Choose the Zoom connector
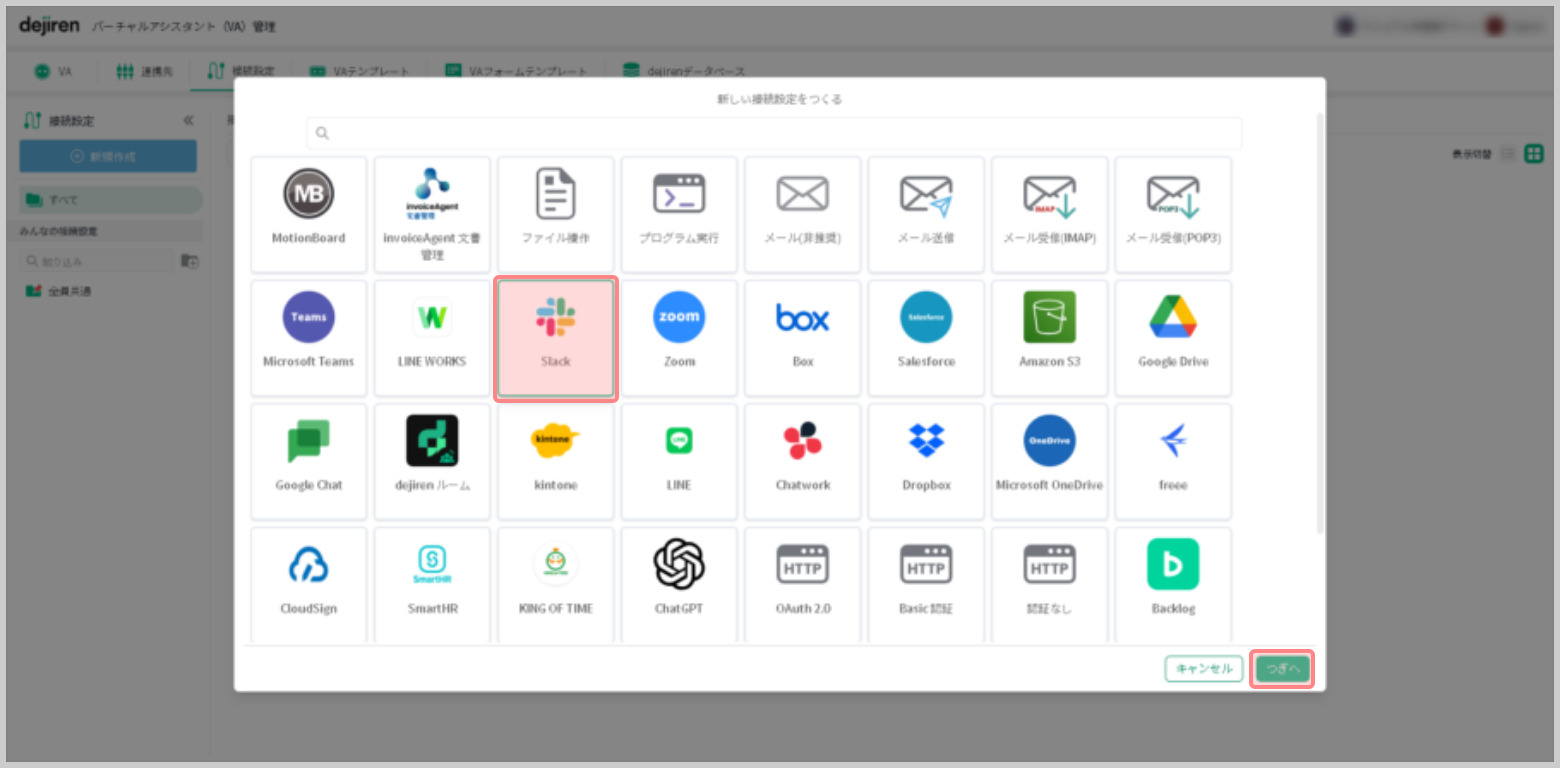Image resolution: width=1560 pixels, height=768 pixels. pos(679,338)
